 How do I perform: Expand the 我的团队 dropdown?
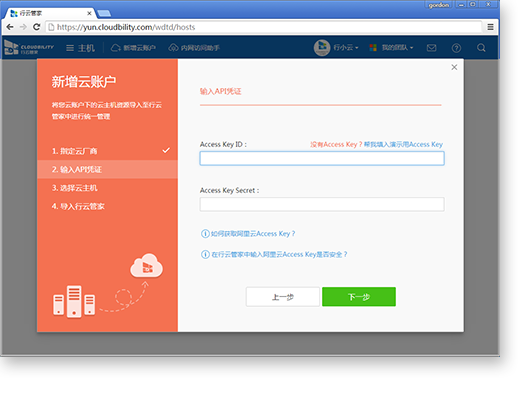coord(397,48)
